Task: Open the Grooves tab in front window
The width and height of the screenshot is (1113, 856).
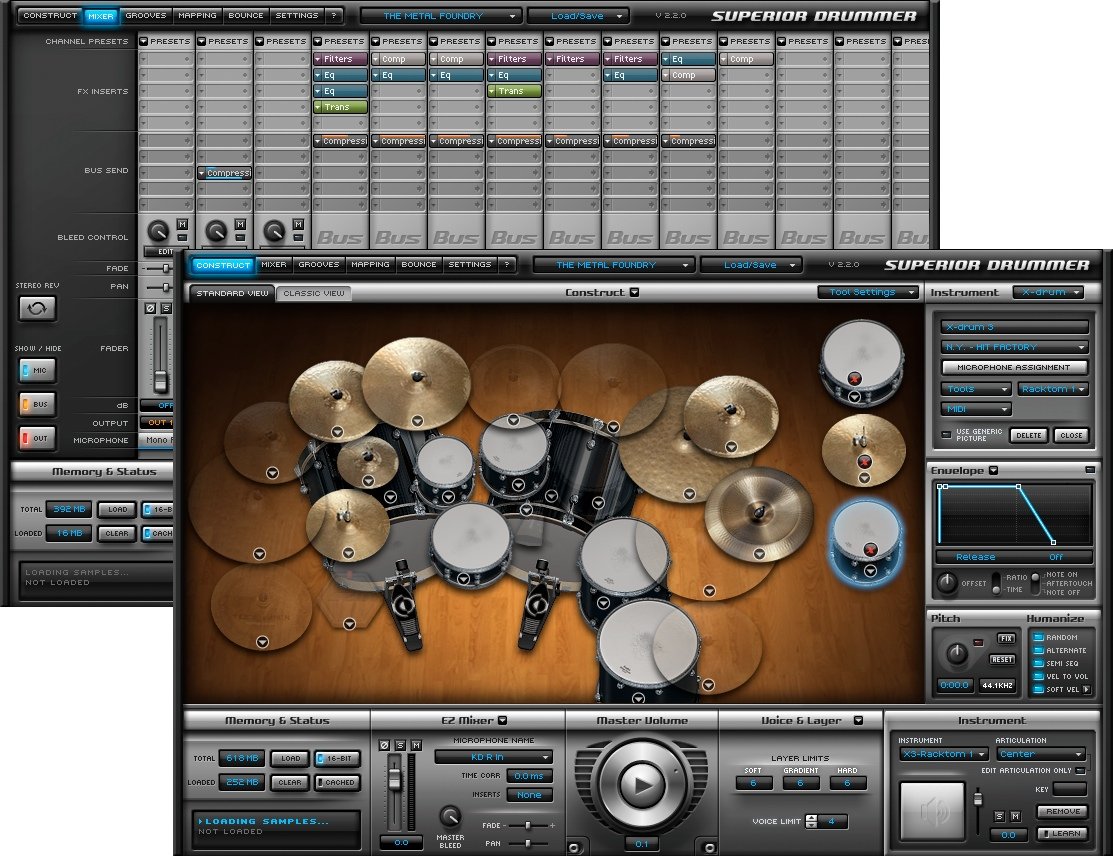Action: pyautogui.click(x=319, y=265)
